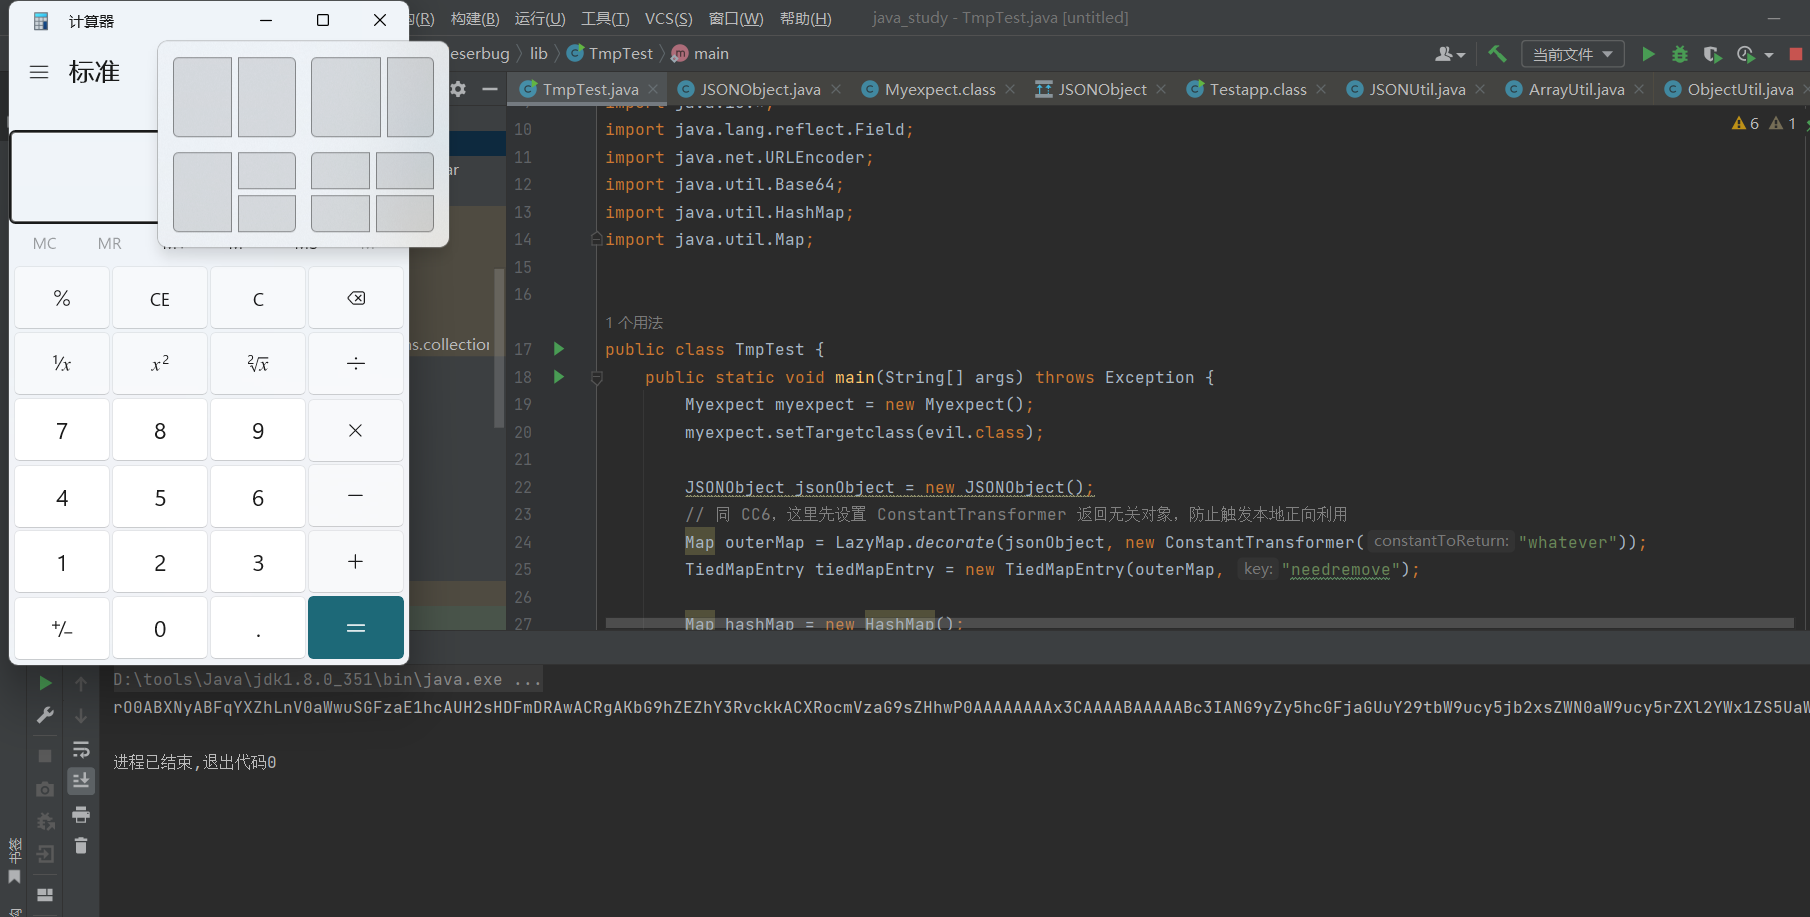Click the Profiler run icon in toolbar
The width and height of the screenshot is (1810, 917).
[x=1746, y=54]
